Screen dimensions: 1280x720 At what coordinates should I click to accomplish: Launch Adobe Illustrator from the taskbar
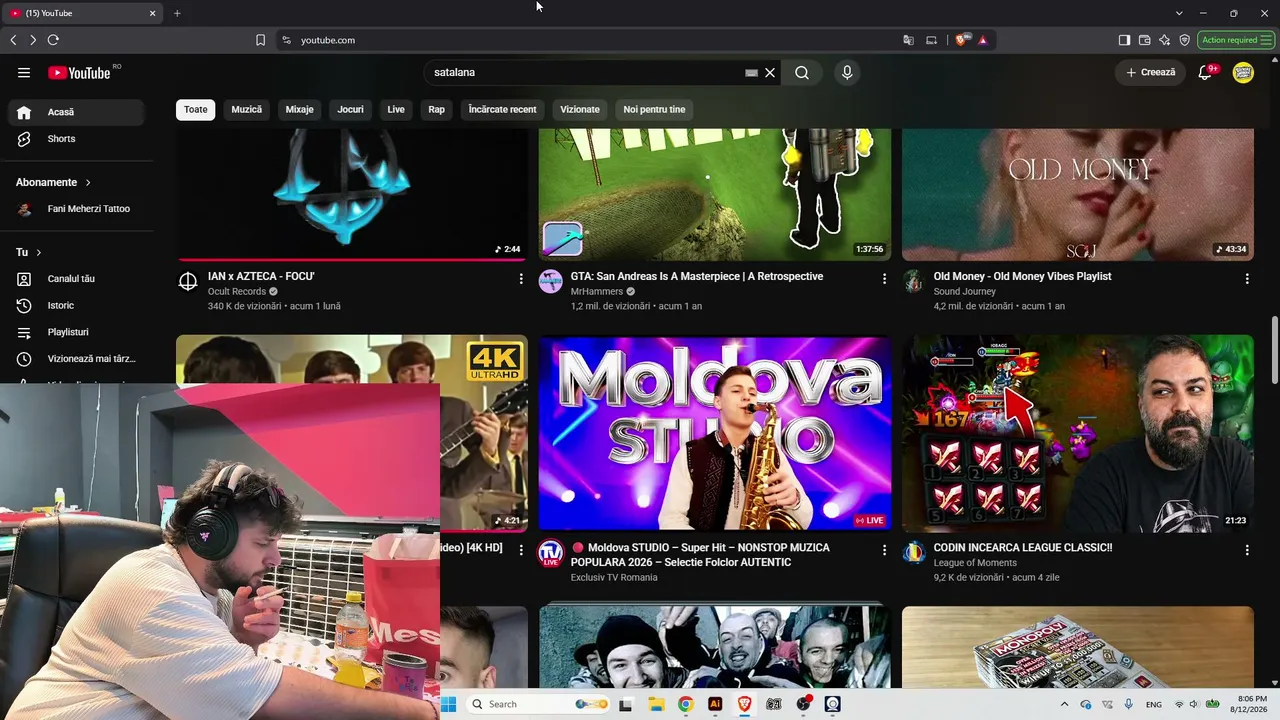(715, 704)
